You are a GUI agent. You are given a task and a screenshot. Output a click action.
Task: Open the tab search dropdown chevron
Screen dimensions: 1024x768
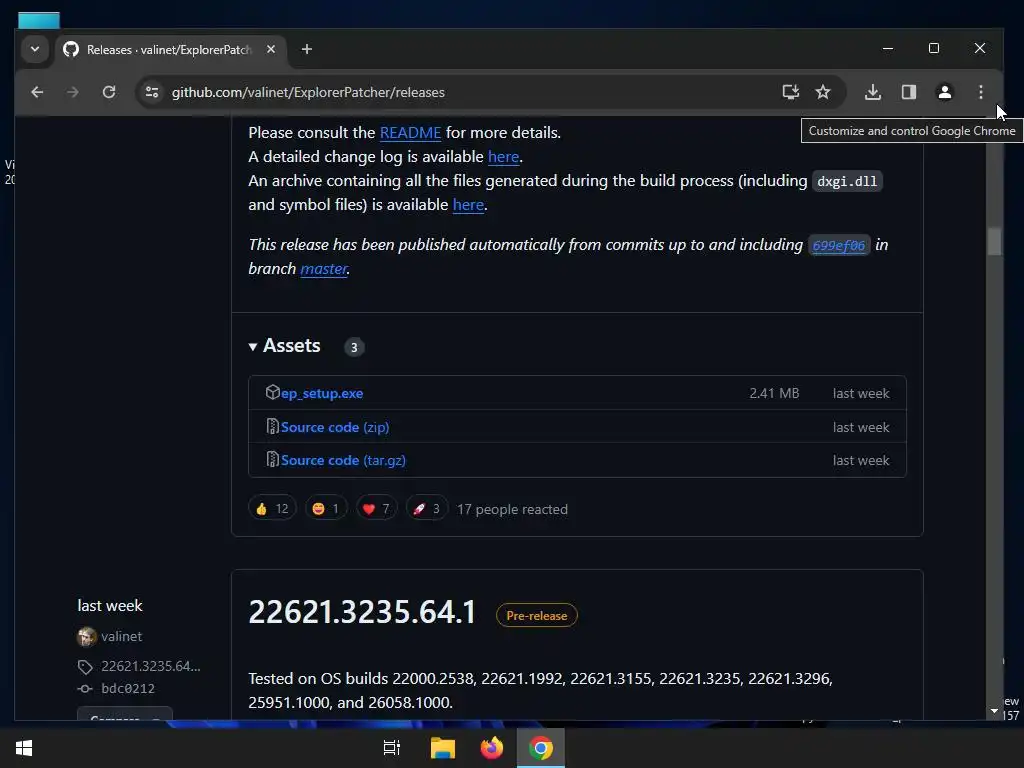point(35,49)
